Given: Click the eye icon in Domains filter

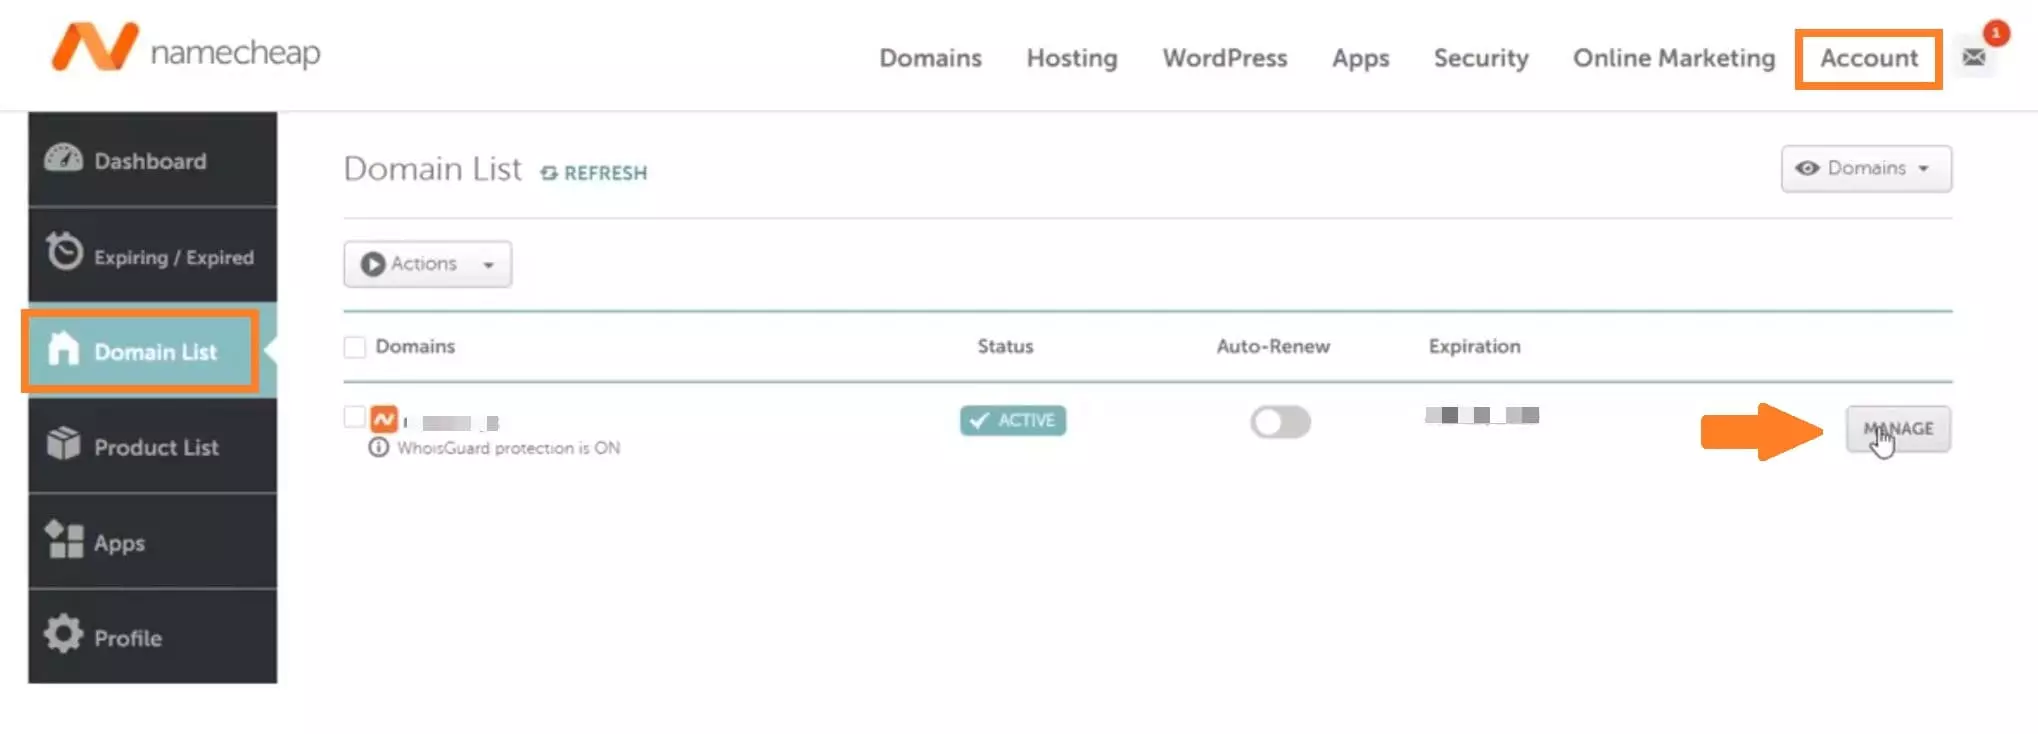Looking at the screenshot, I should coord(1807,168).
